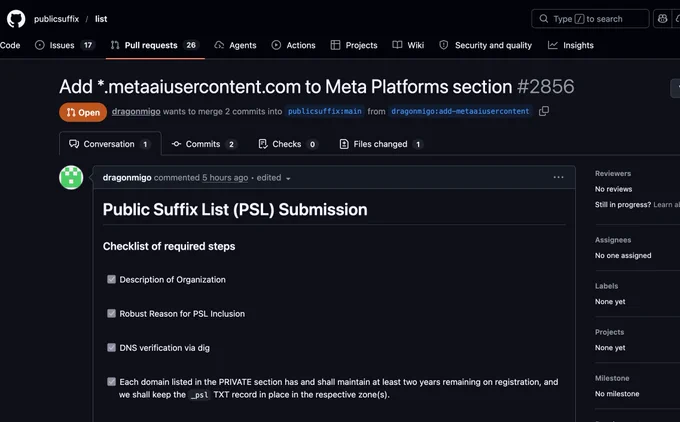Open the Copilot icon next to search

tap(662, 19)
